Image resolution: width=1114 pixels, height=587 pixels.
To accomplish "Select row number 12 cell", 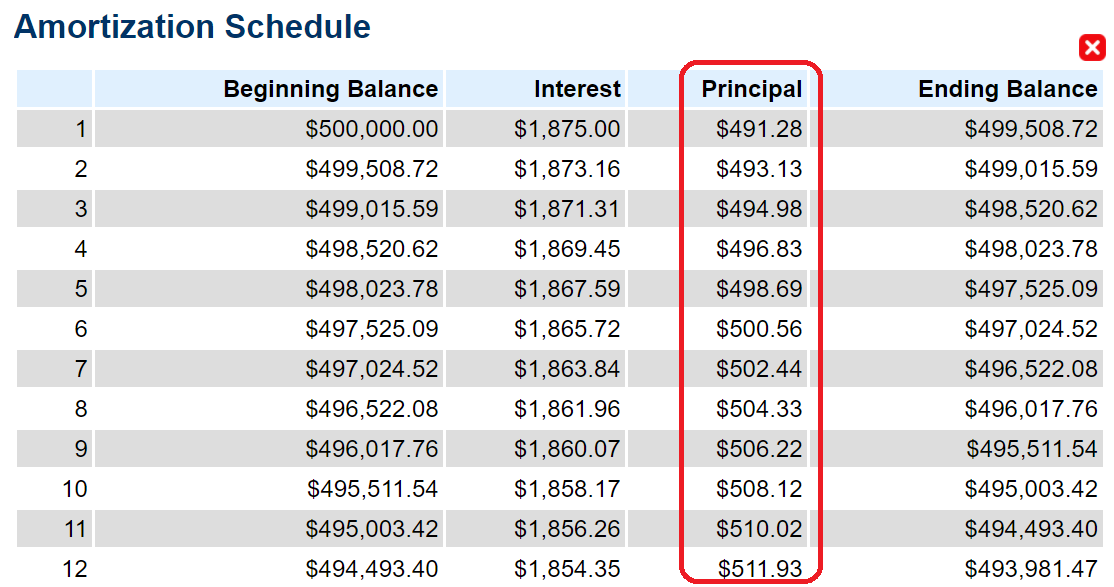I will (55, 569).
